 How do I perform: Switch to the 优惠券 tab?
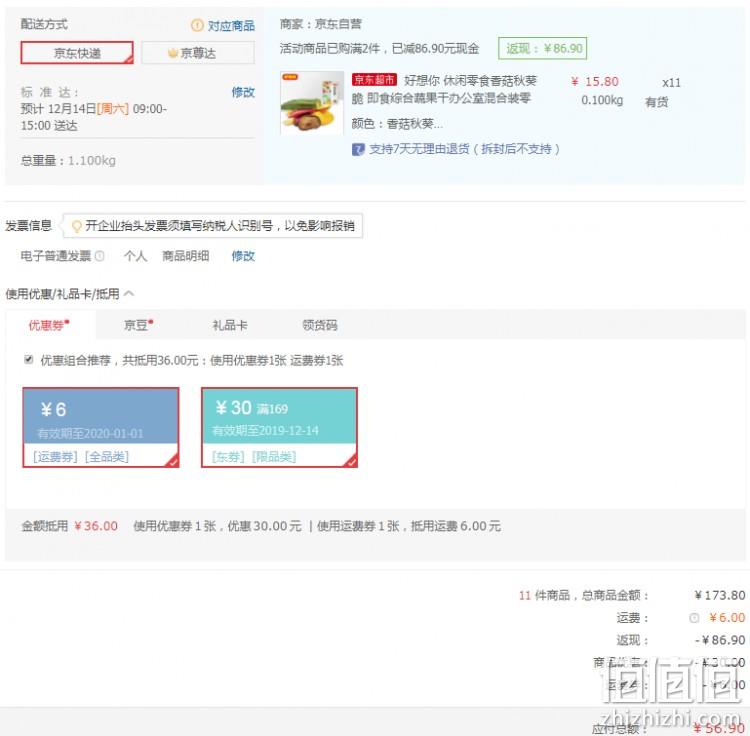click(49, 325)
